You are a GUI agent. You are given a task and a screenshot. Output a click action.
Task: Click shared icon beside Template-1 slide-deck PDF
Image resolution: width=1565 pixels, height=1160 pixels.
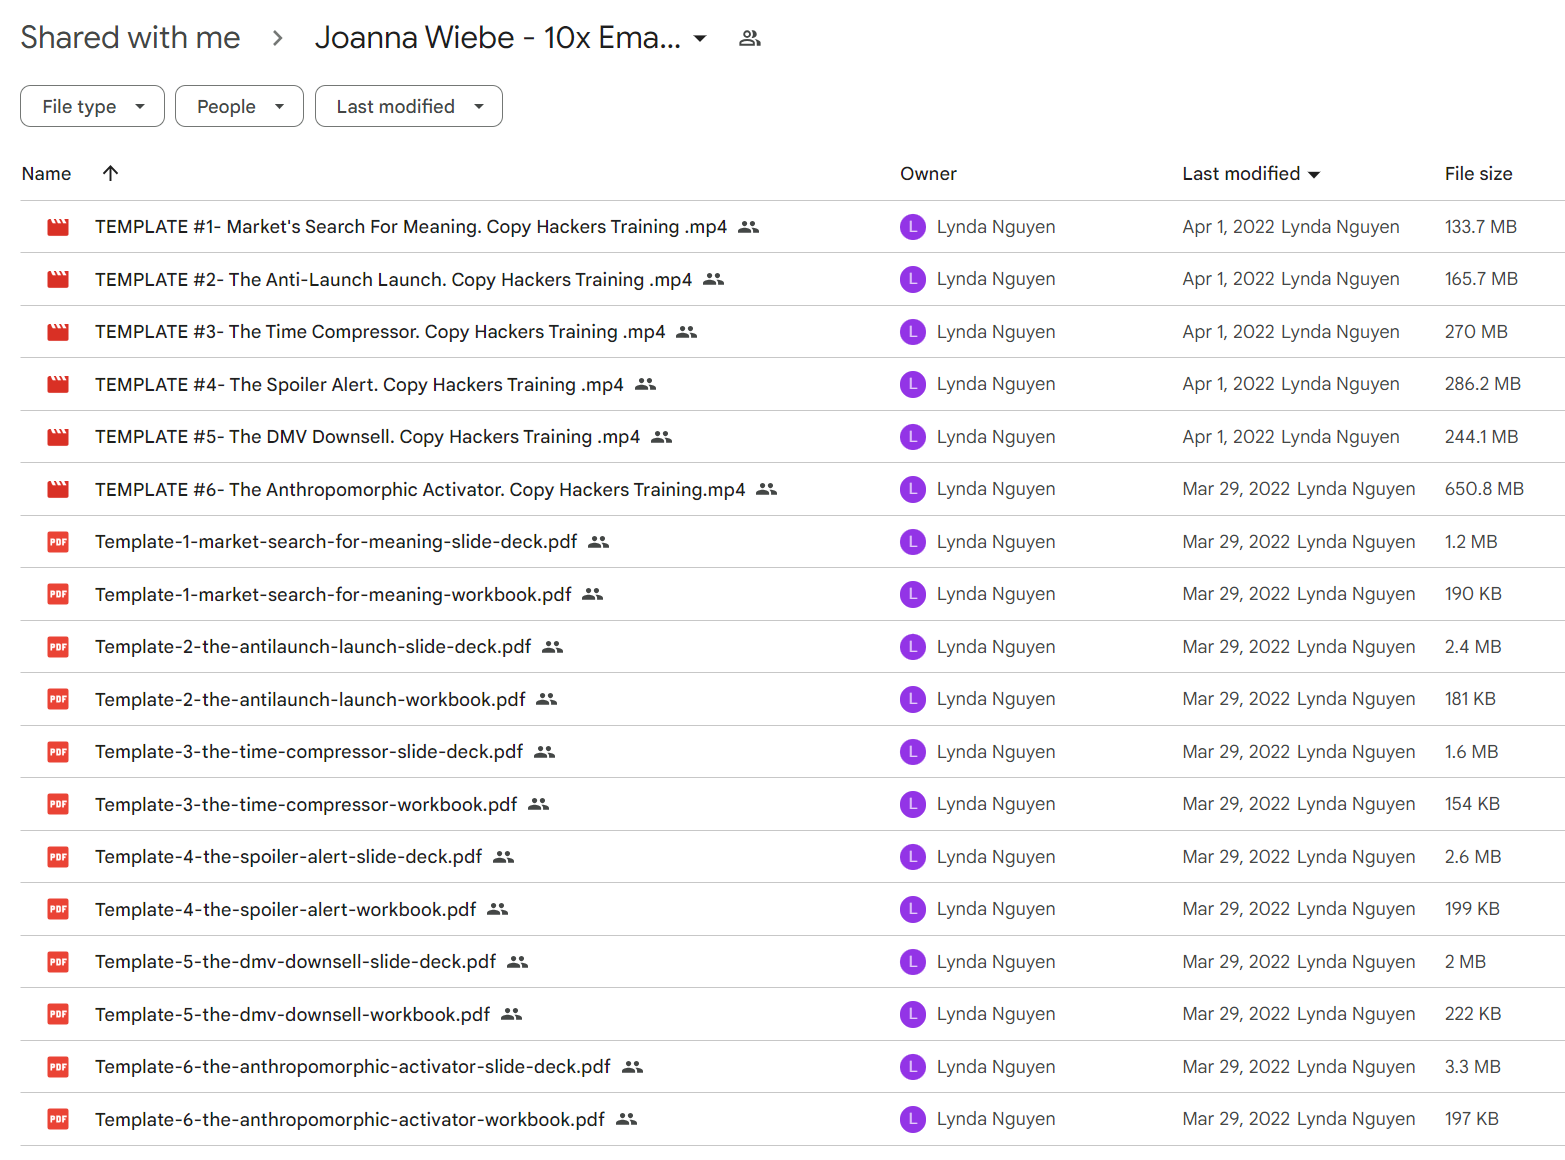pyautogui.click(x=599, y=542)
